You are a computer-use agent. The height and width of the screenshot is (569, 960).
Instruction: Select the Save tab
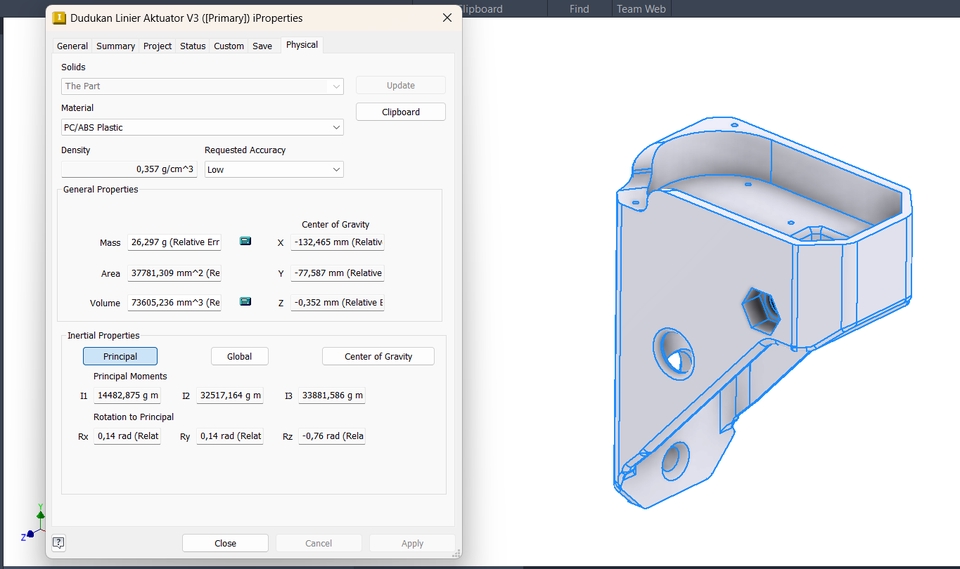(262, 46)
